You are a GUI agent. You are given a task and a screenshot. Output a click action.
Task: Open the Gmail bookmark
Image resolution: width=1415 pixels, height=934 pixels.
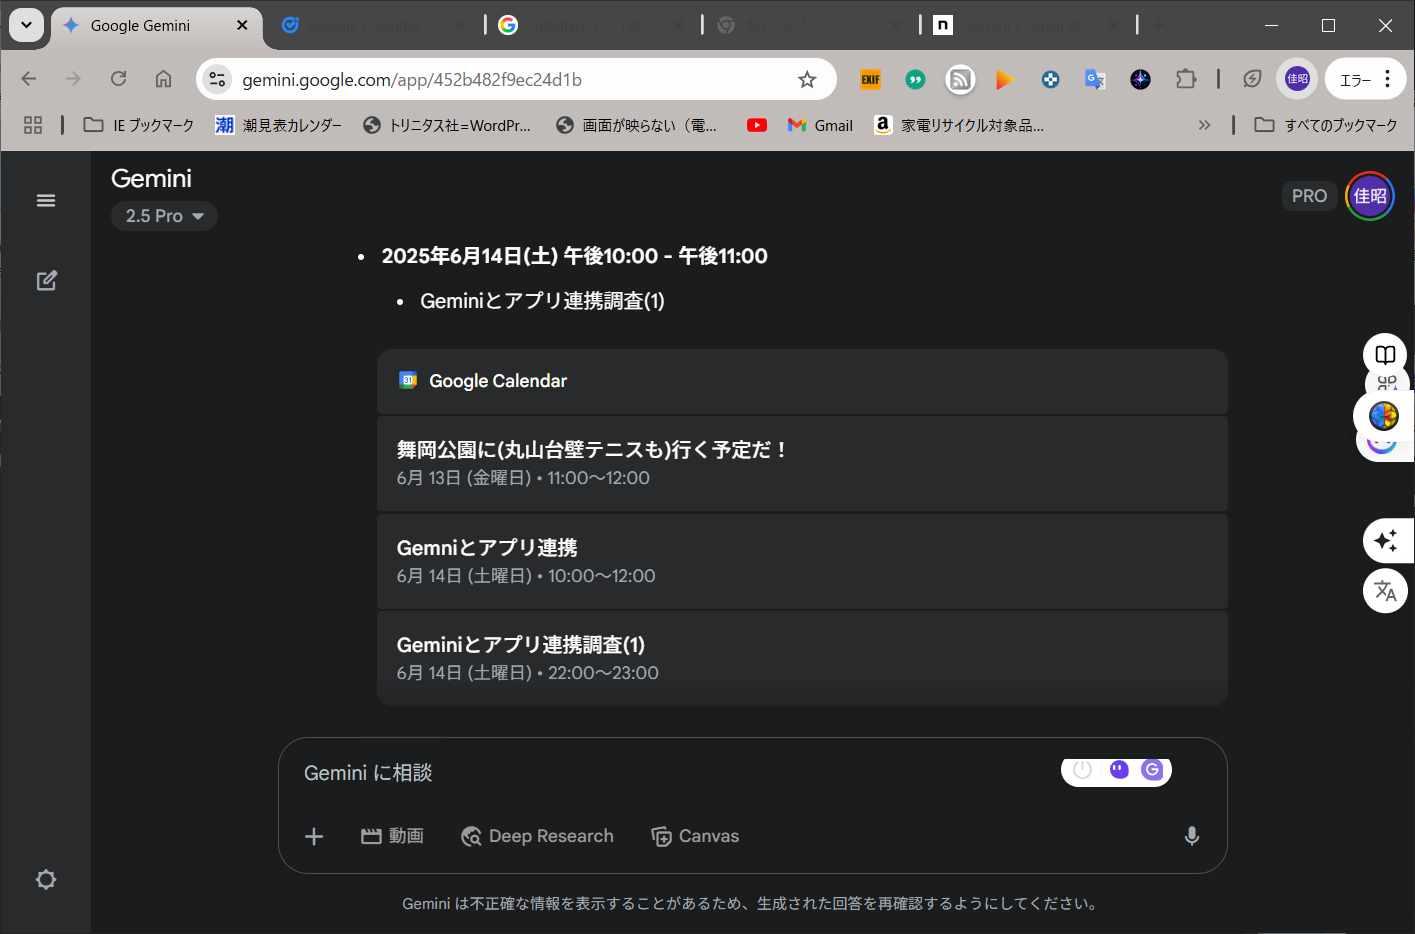pyautogui.click(x=820, y=125)
